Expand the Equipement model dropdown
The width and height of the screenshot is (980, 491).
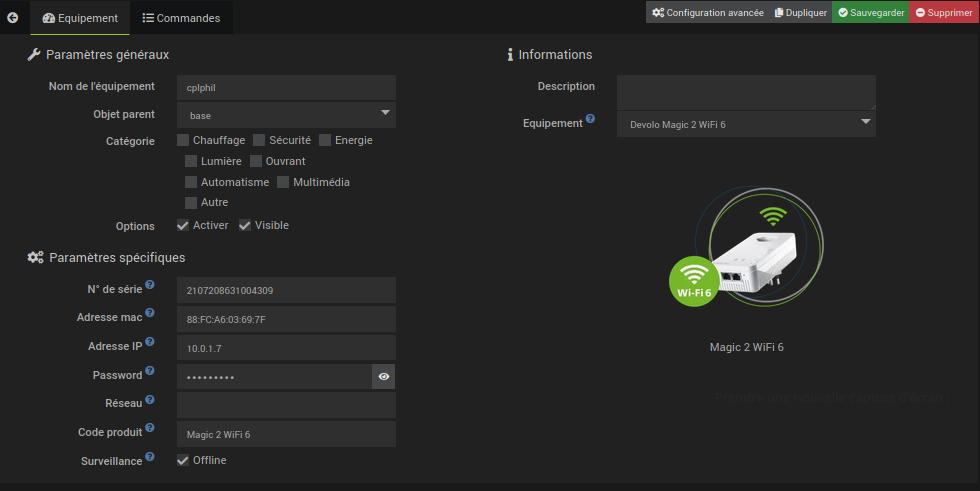[x=746, y=124]
